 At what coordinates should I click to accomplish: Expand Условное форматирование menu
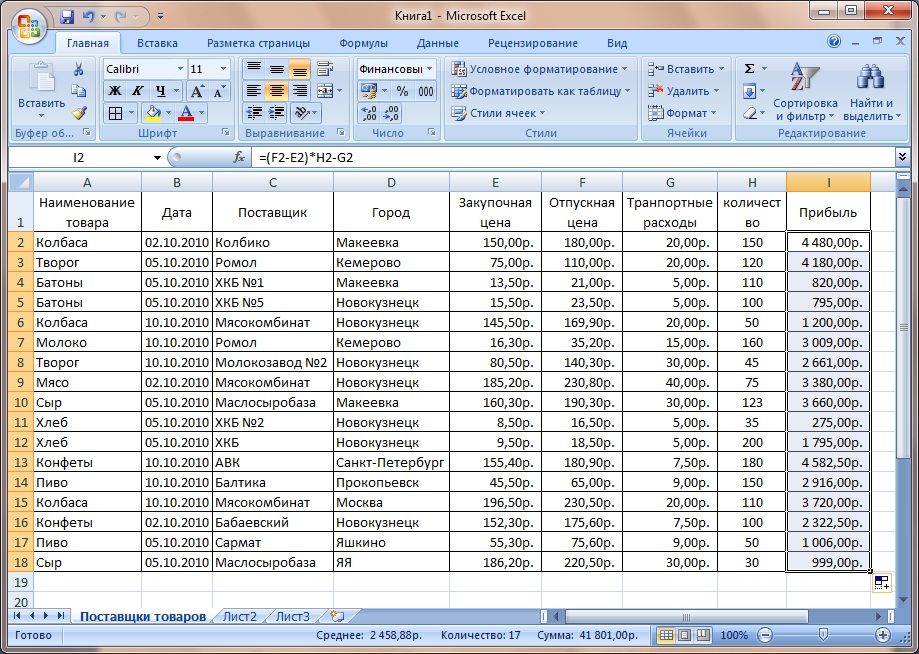(539, 69)
